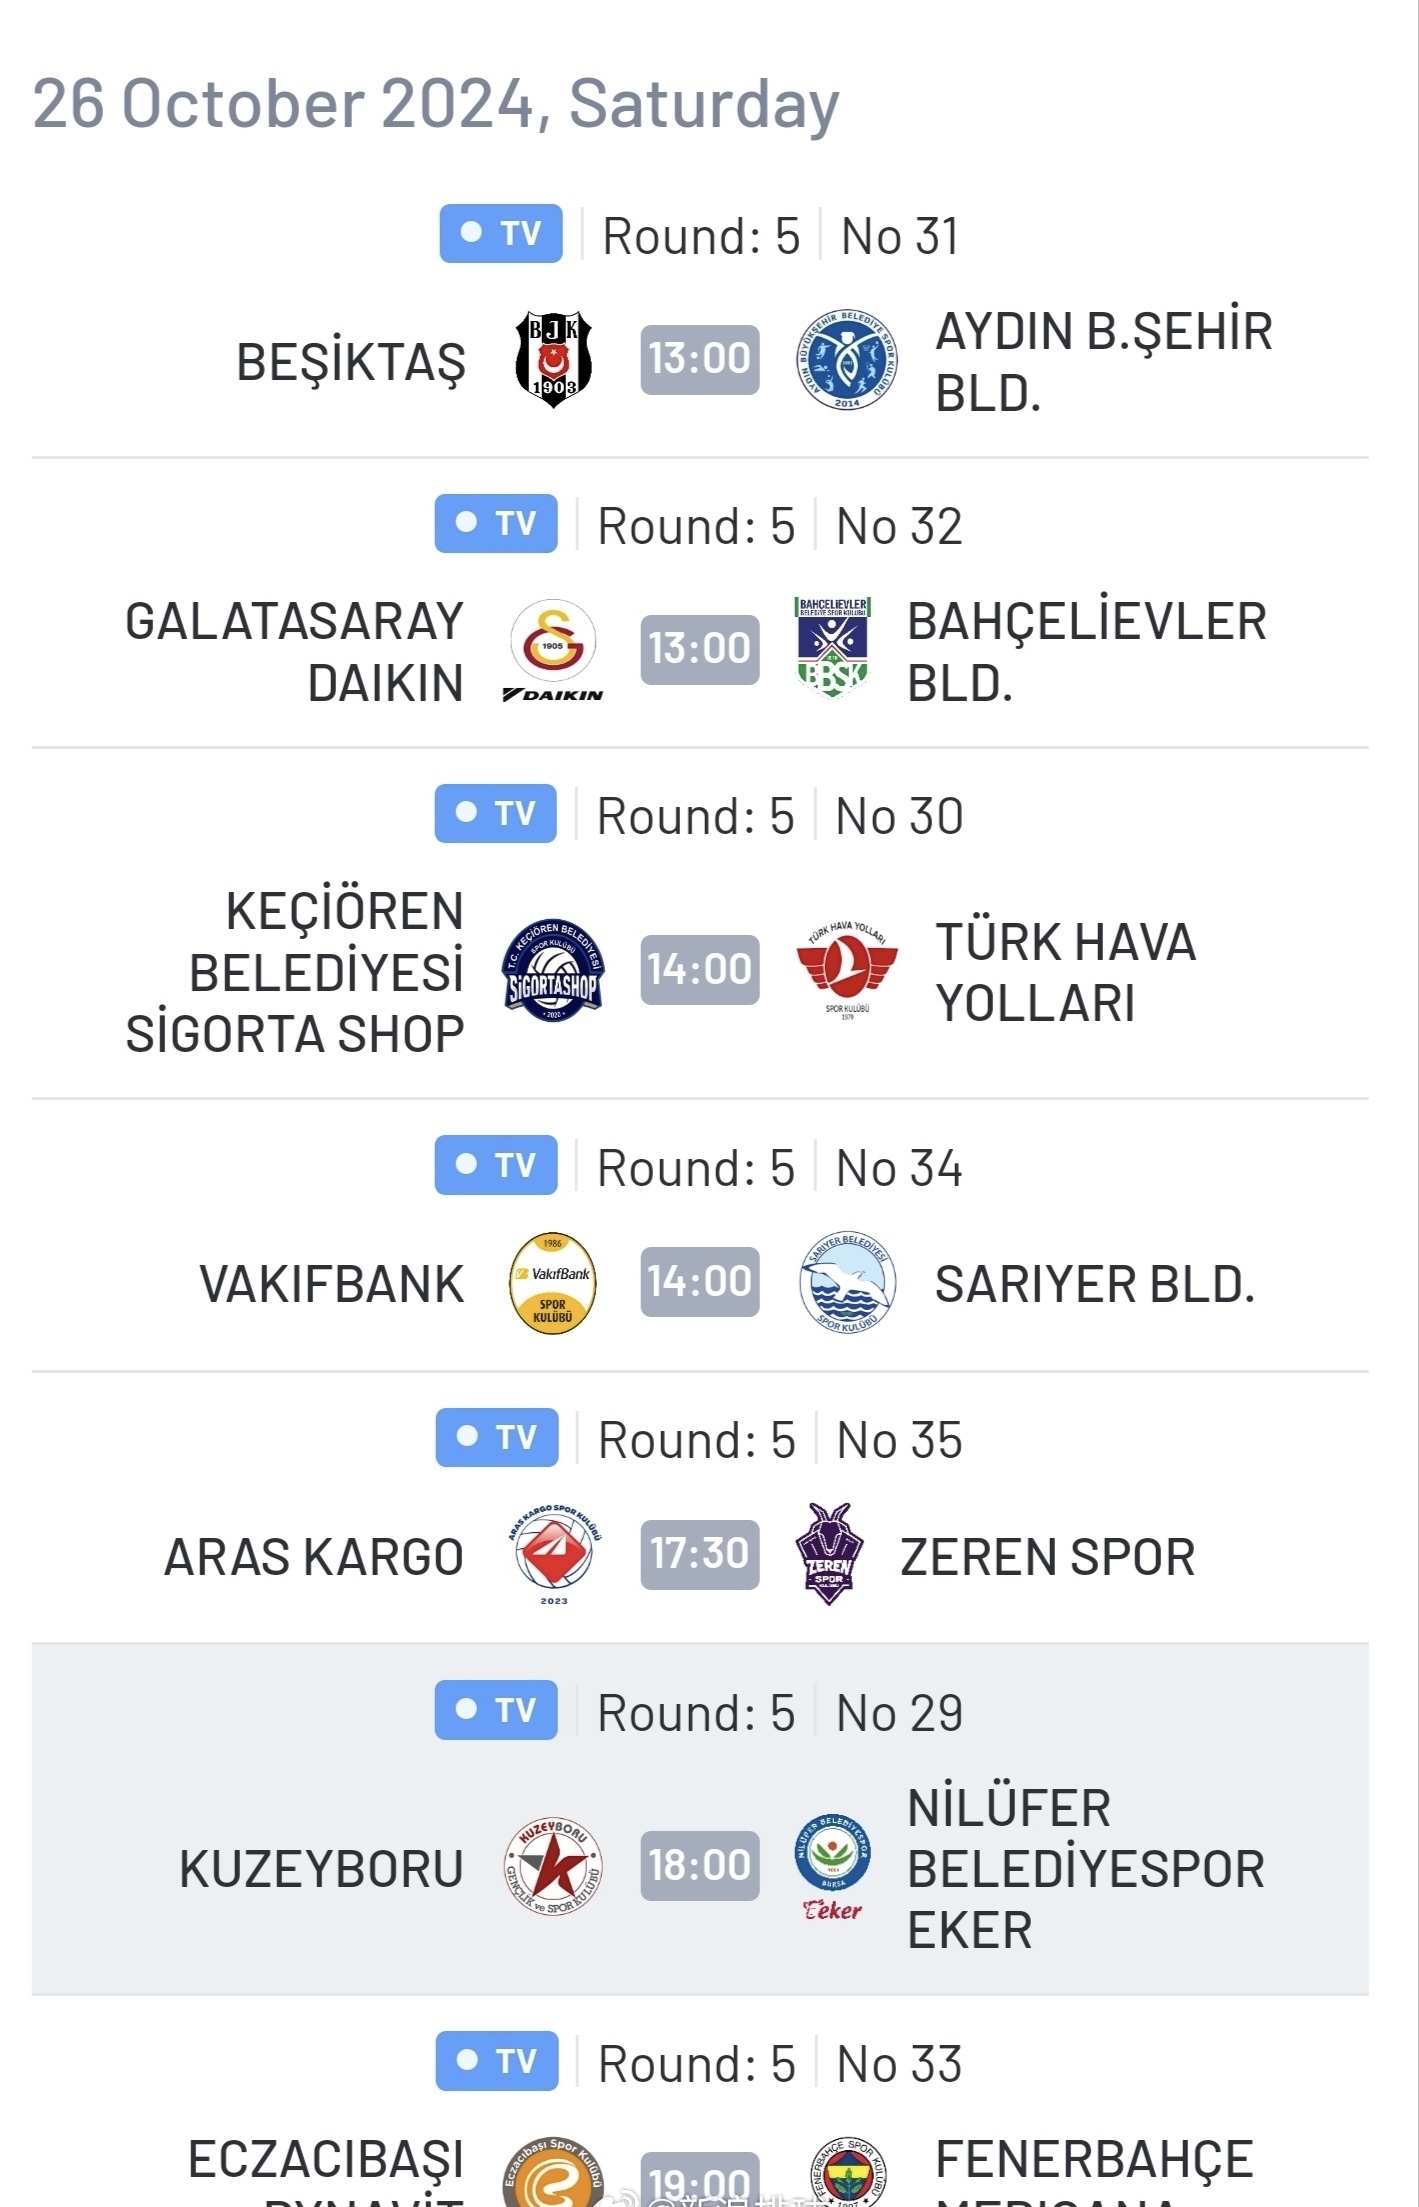This screenshot has height=2207, width=1419.
Task: Tap the Bahçelievler BBSK team badge
Action: pyautogui.click(x=832, y=647)
